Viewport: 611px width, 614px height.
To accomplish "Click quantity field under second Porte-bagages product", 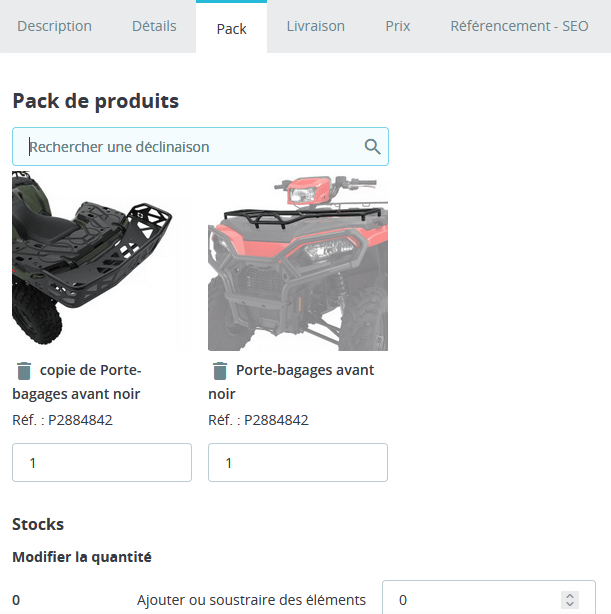I will point(297,463).
